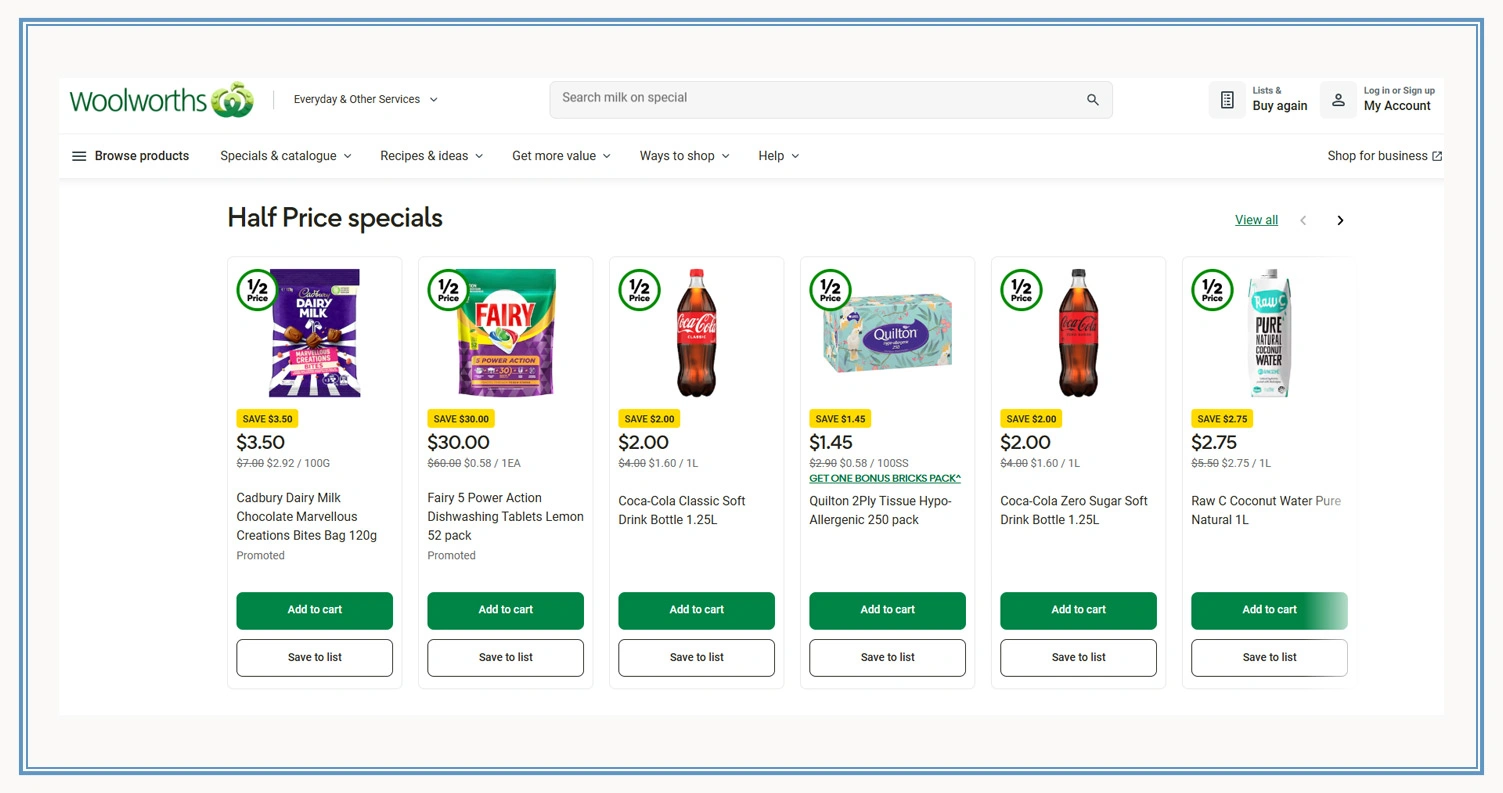Open the Recipes & ideas menu
Image resolution: width=1503 pixels, height=793 pixels.
pos(431,156)
